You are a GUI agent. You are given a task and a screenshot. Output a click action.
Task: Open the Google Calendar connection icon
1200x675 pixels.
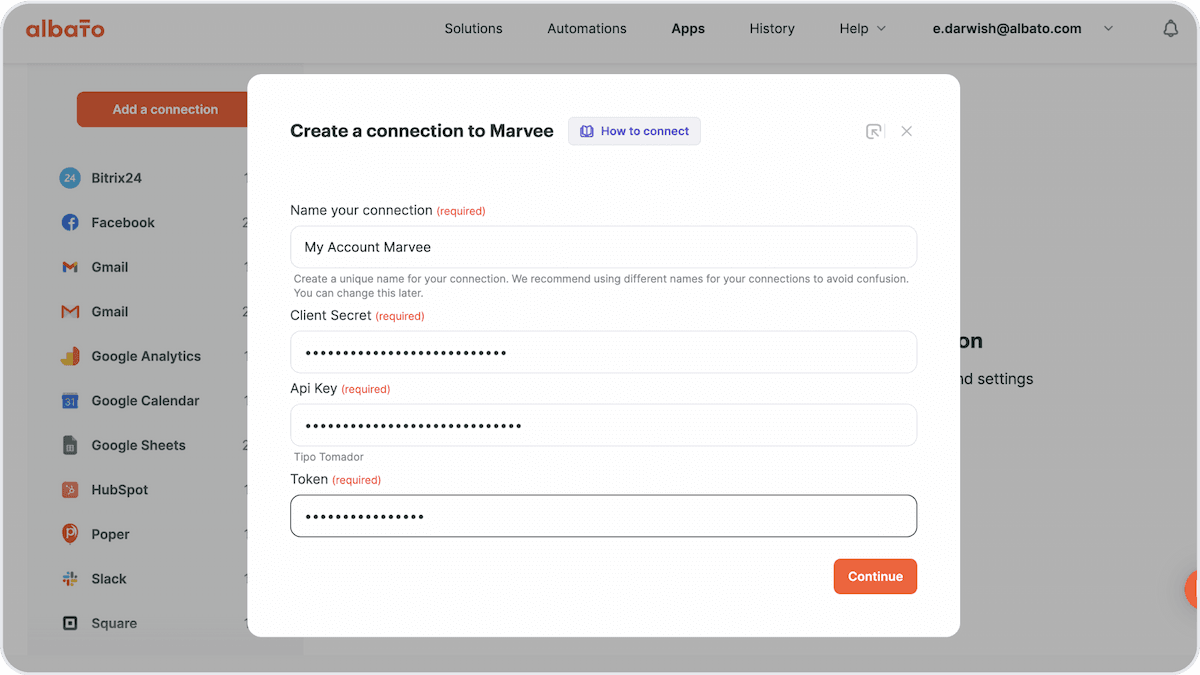[70, 401]
